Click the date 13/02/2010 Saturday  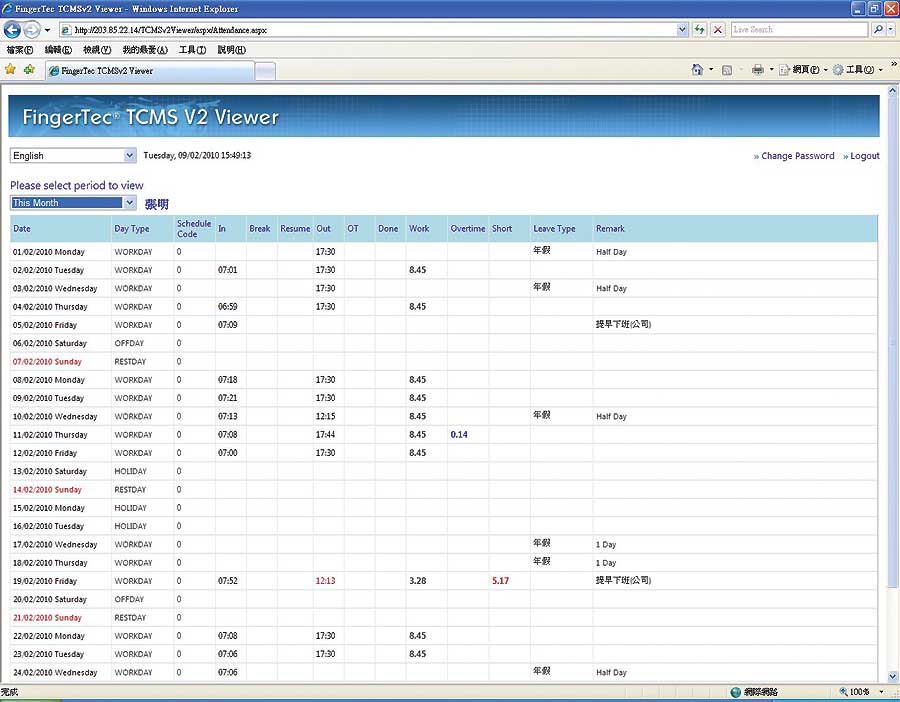50,471
